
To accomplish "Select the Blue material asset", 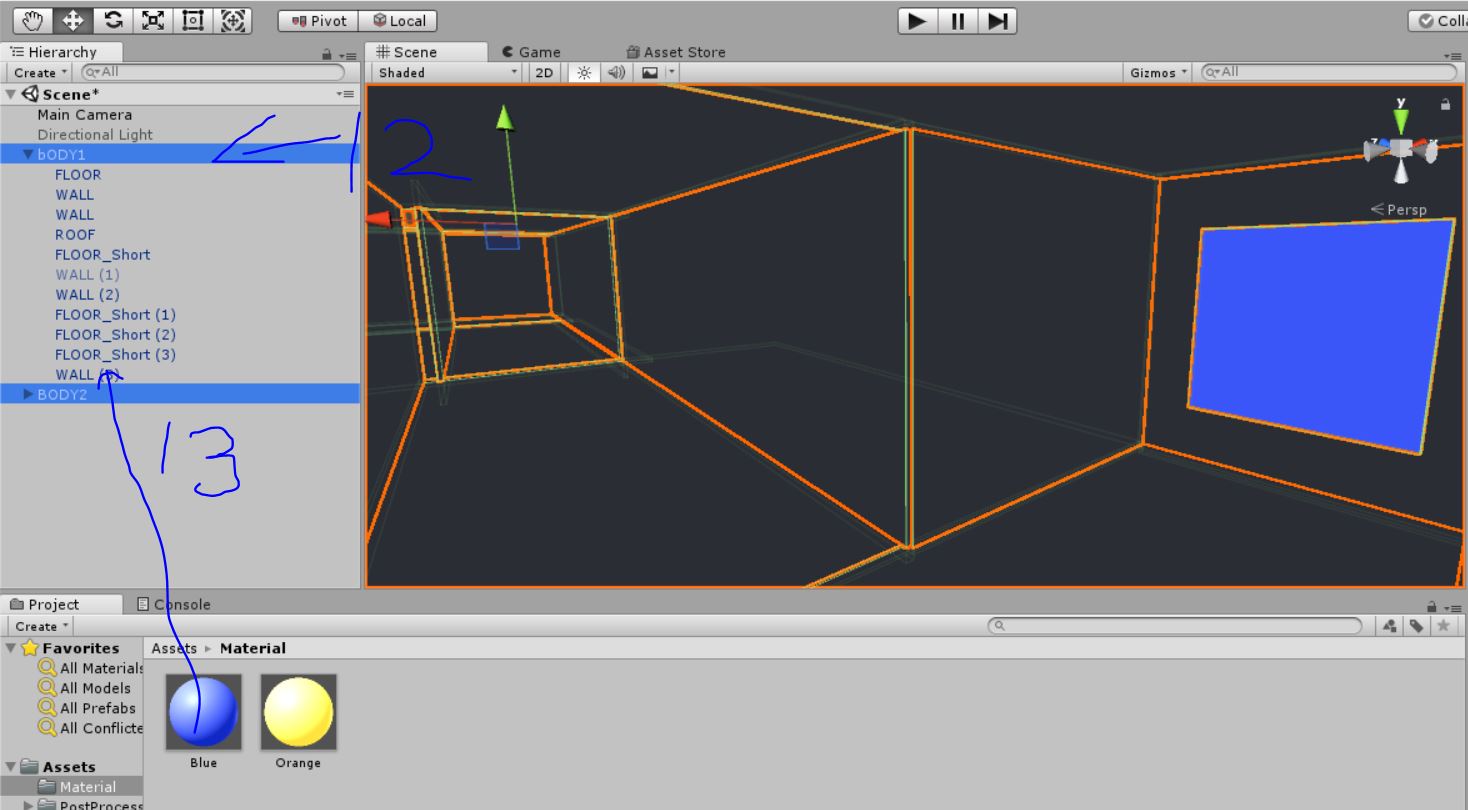I will (203, 712).
